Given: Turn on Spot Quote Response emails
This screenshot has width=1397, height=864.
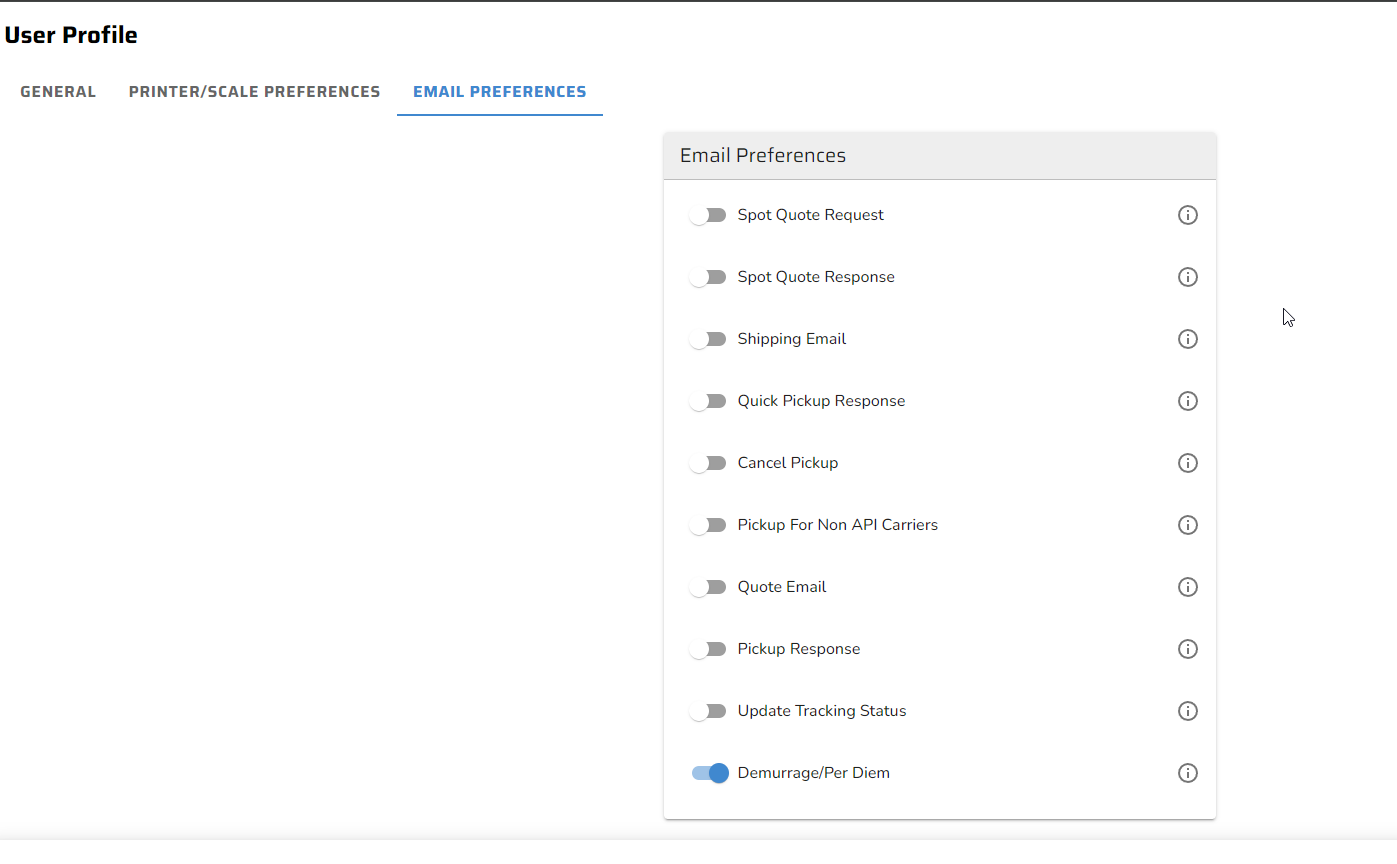Looking at the screenshot, I should (708, 277).
